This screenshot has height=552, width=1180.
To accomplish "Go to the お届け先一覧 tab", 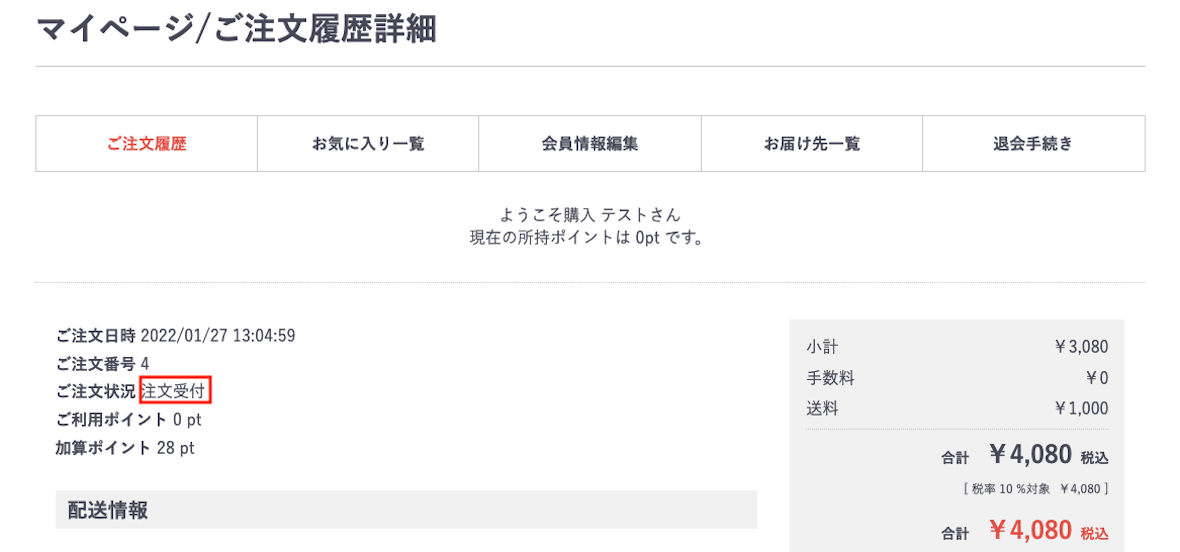I will (811, 144).
